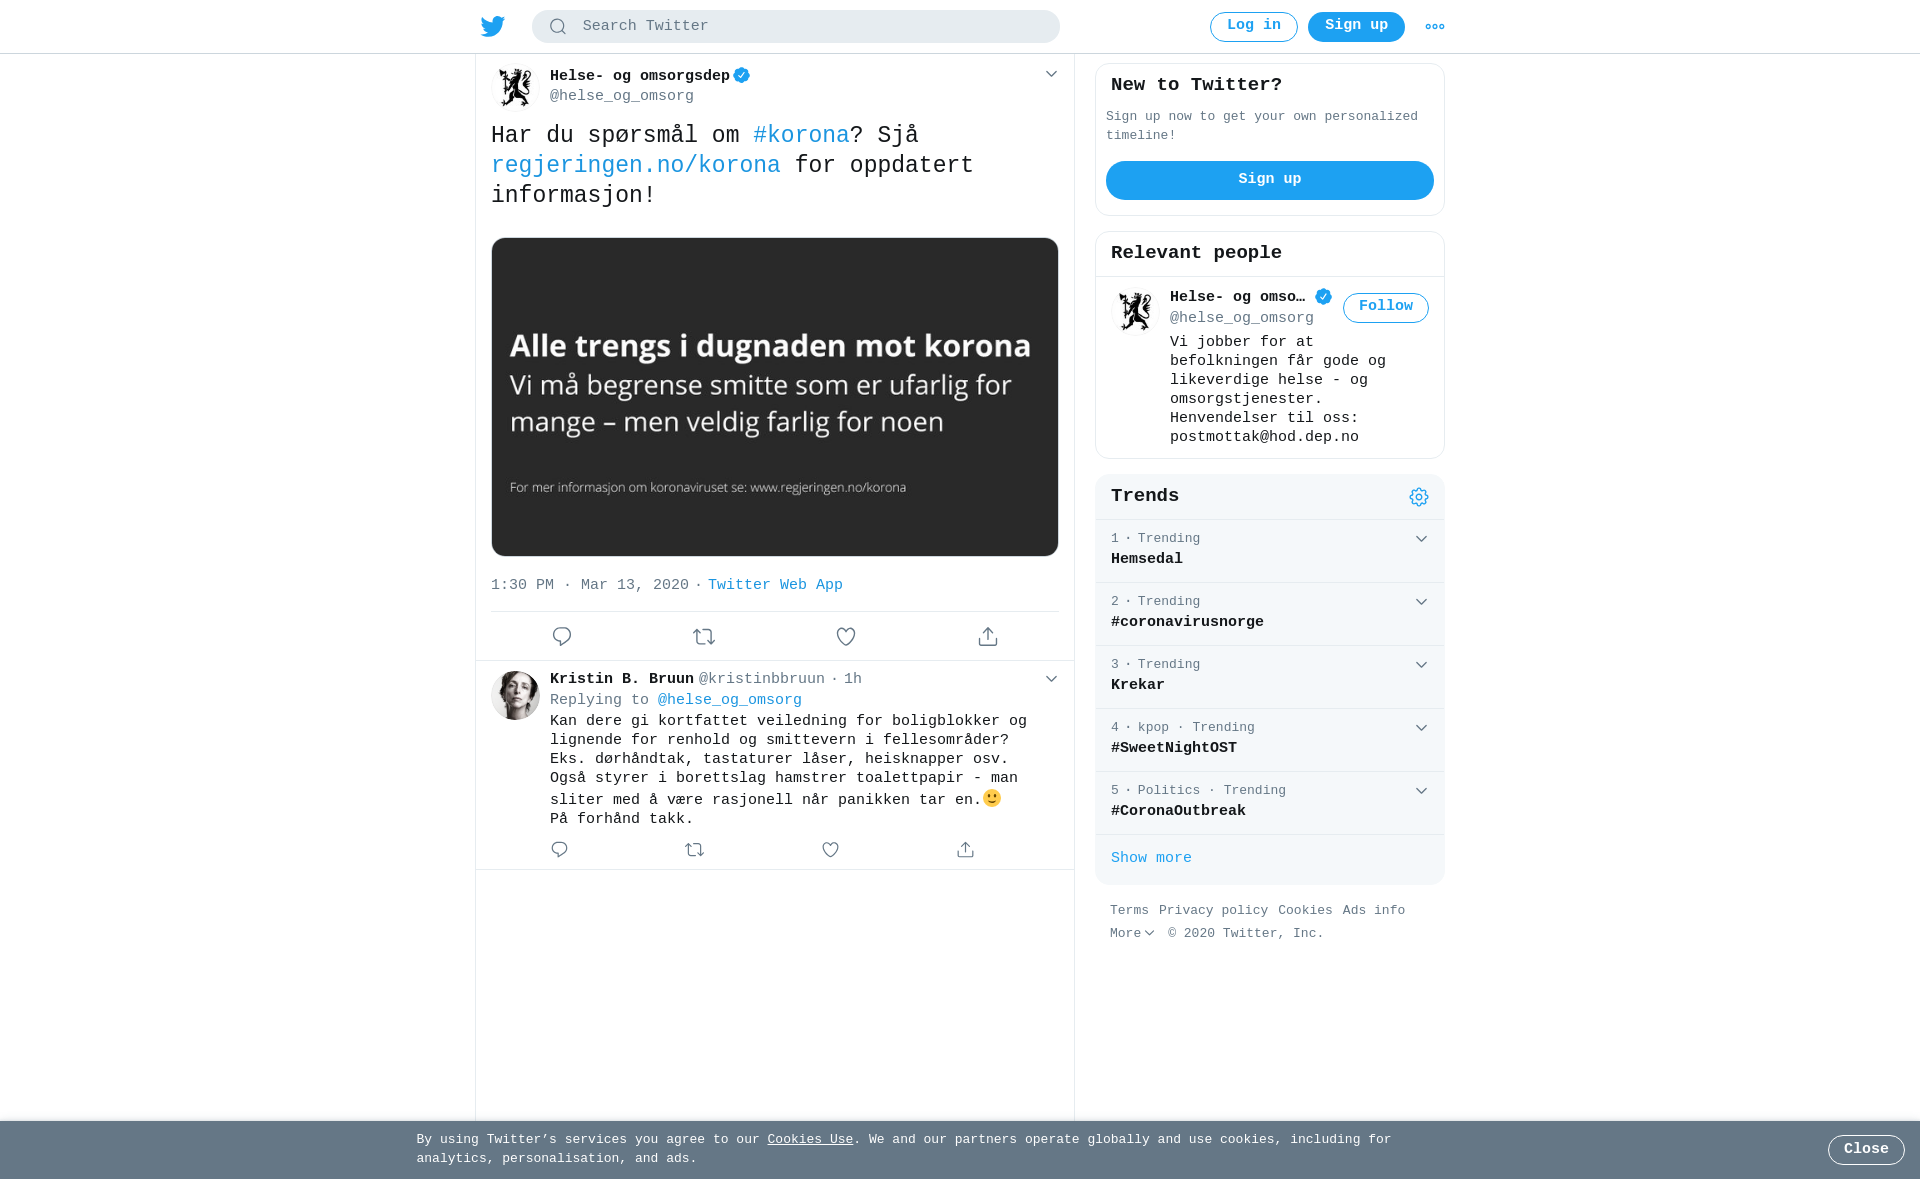Share Kristin B. Bruun's reply
1920x1179 pixels.
click(965, 850)
